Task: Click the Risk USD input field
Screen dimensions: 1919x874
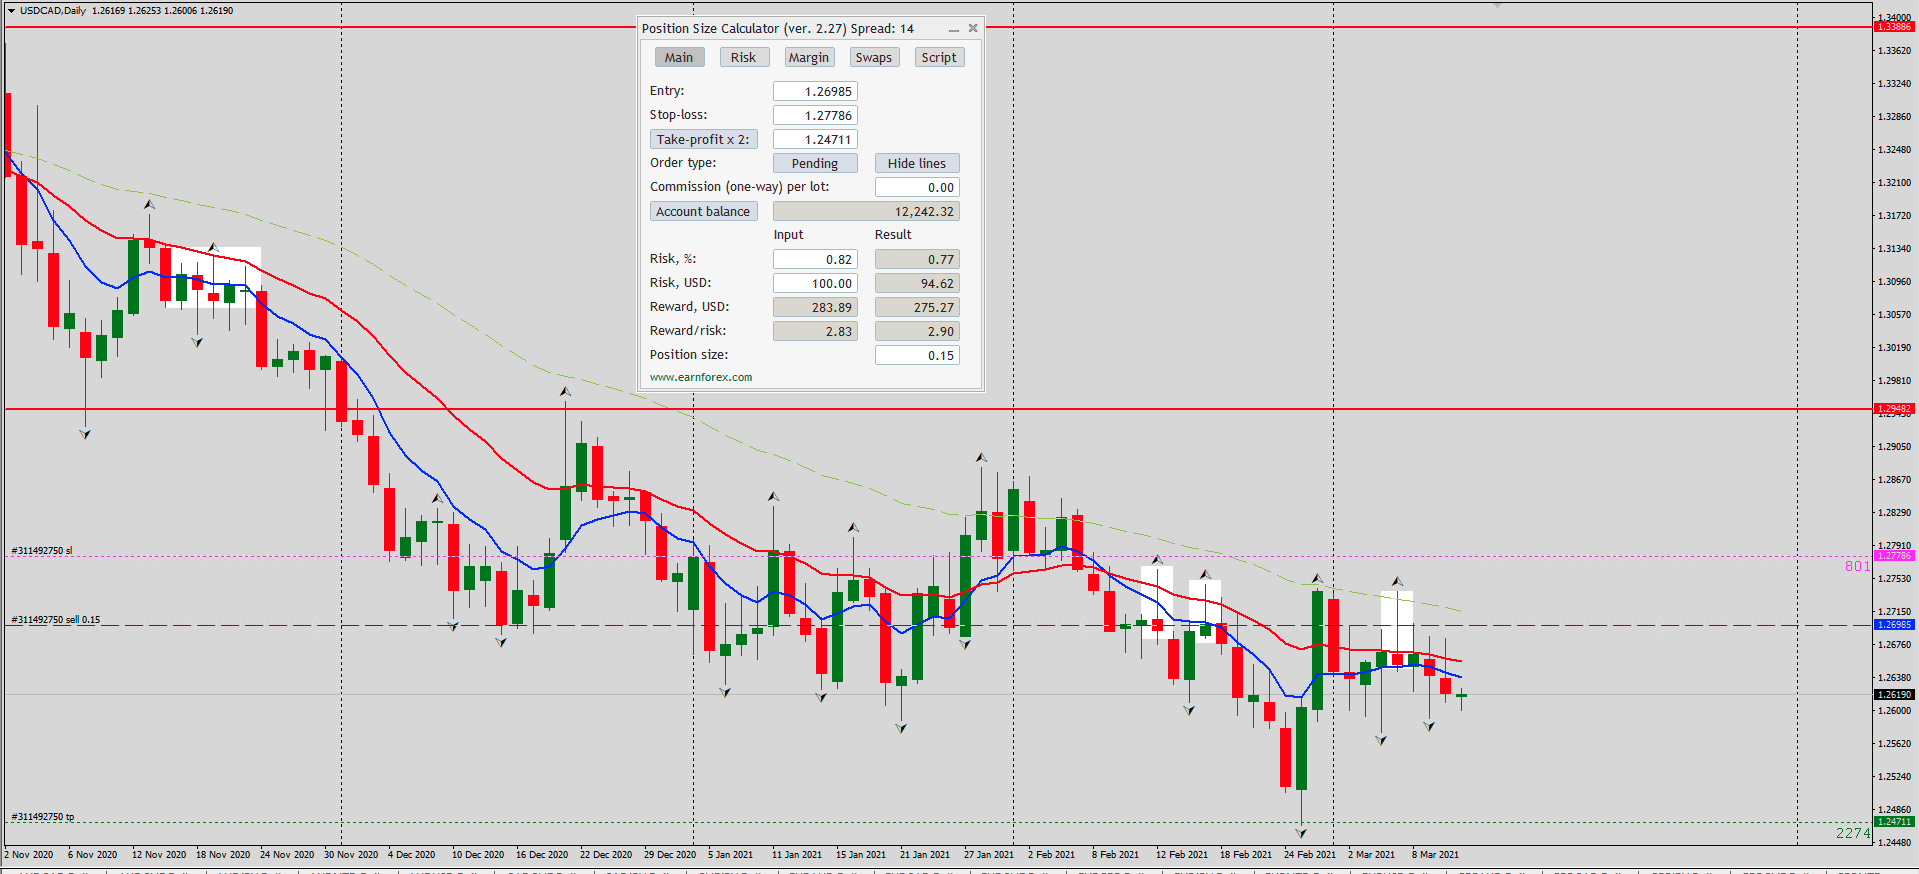Action: [x=815, y=283]
